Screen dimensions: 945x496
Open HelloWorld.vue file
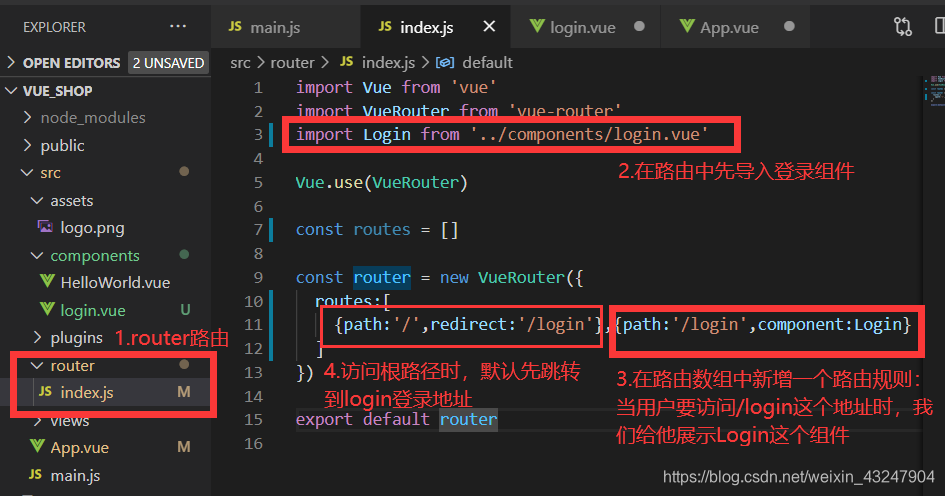coord(115,283)
